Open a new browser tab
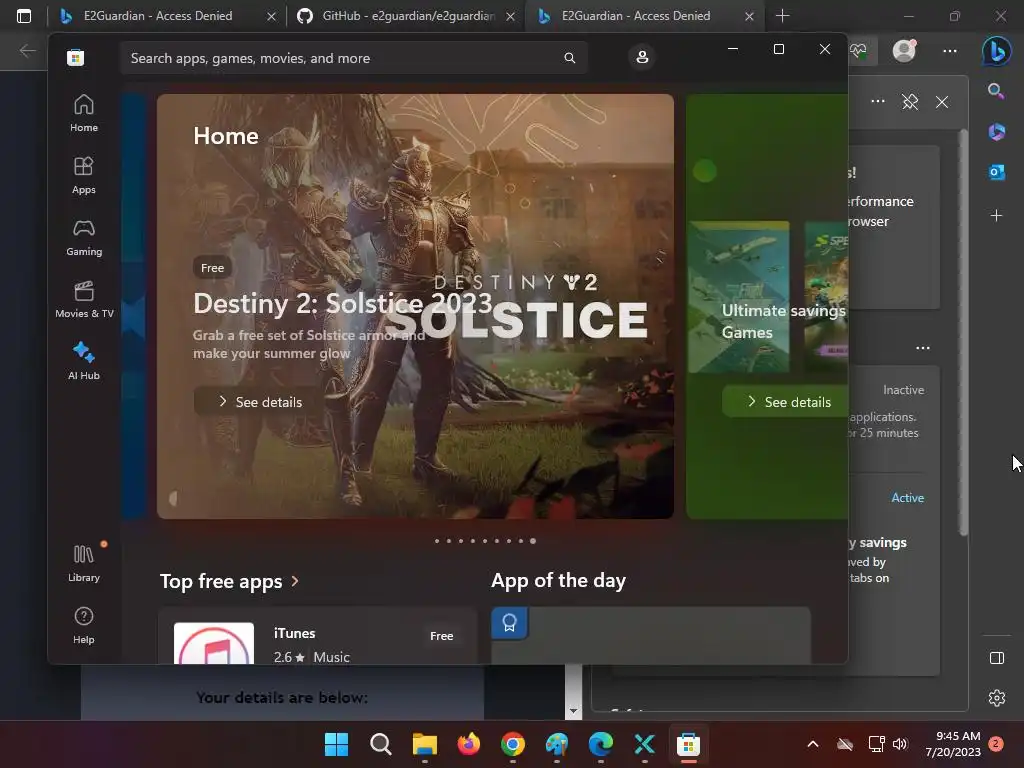The image size is (1024, 768). click(x=782, y=16)
